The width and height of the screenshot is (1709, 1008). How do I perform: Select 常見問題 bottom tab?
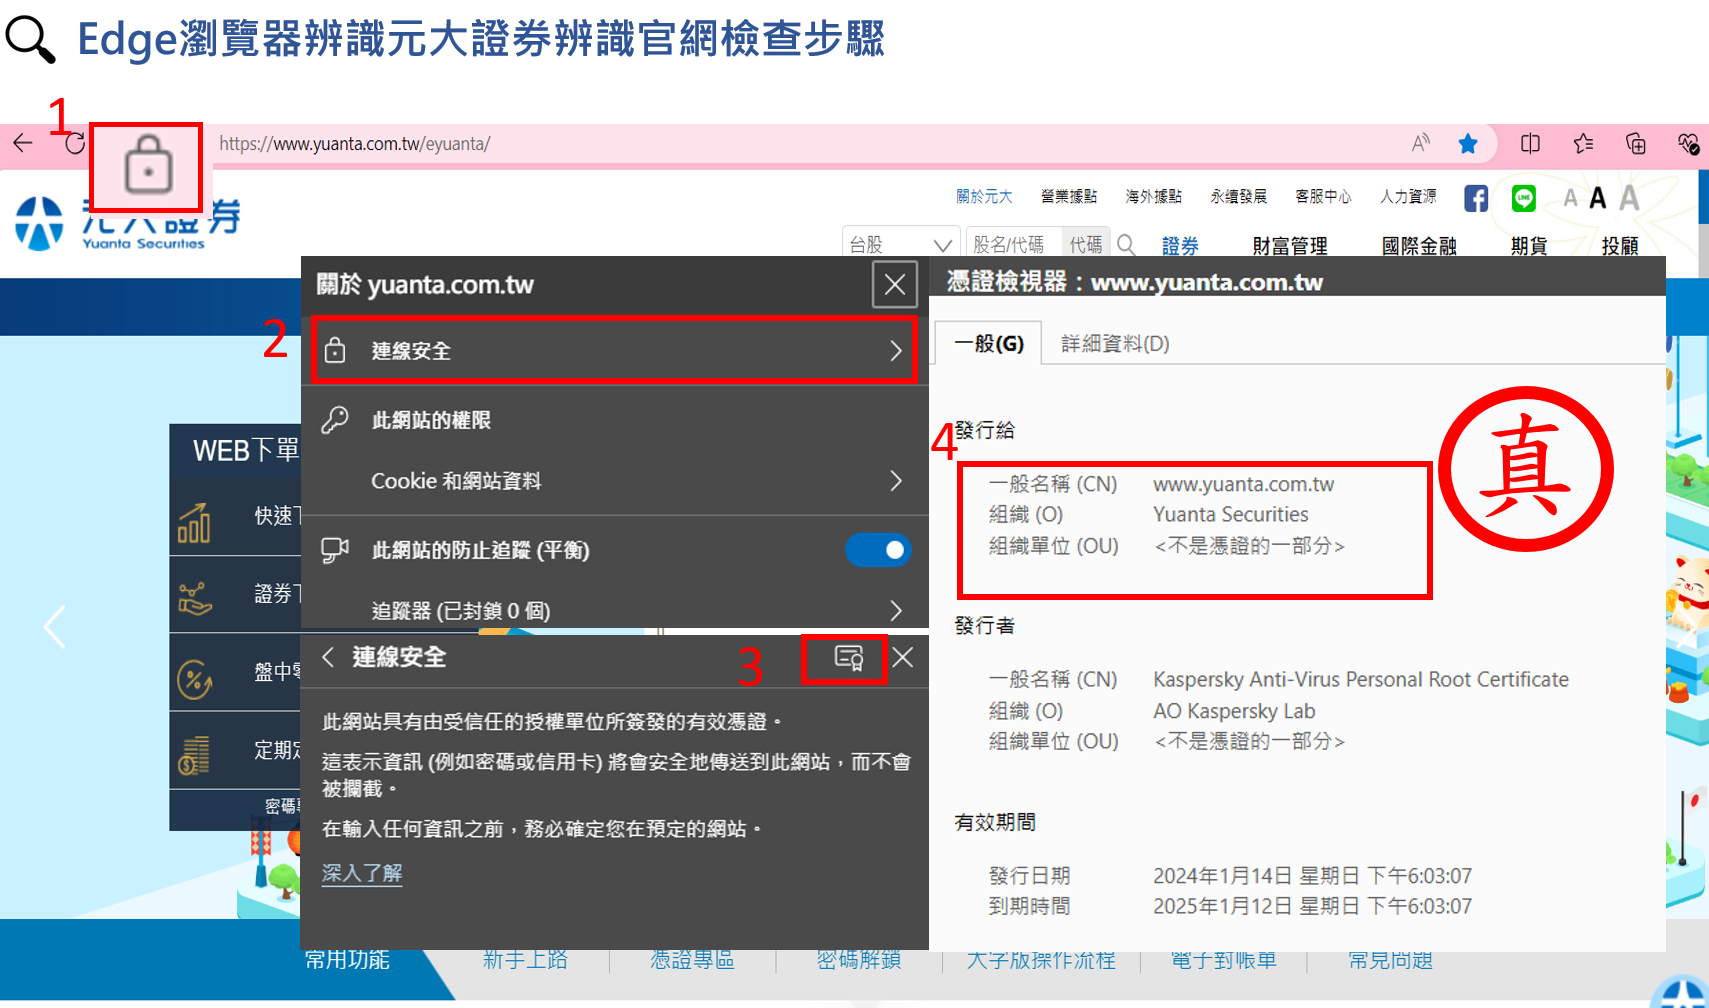tap(1390, 960)
